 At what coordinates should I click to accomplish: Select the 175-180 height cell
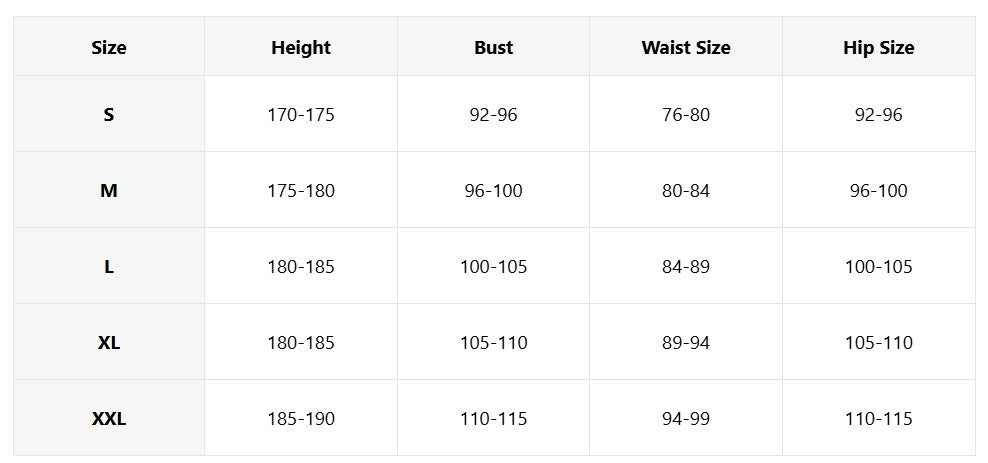[301, 190]
